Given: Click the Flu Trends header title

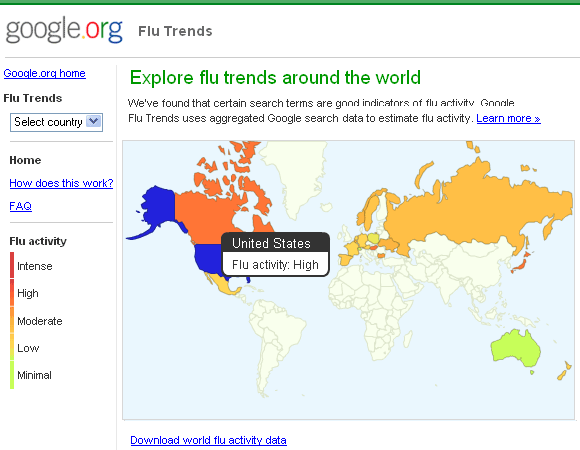Looking at the screenshot, I should point(175,31).
